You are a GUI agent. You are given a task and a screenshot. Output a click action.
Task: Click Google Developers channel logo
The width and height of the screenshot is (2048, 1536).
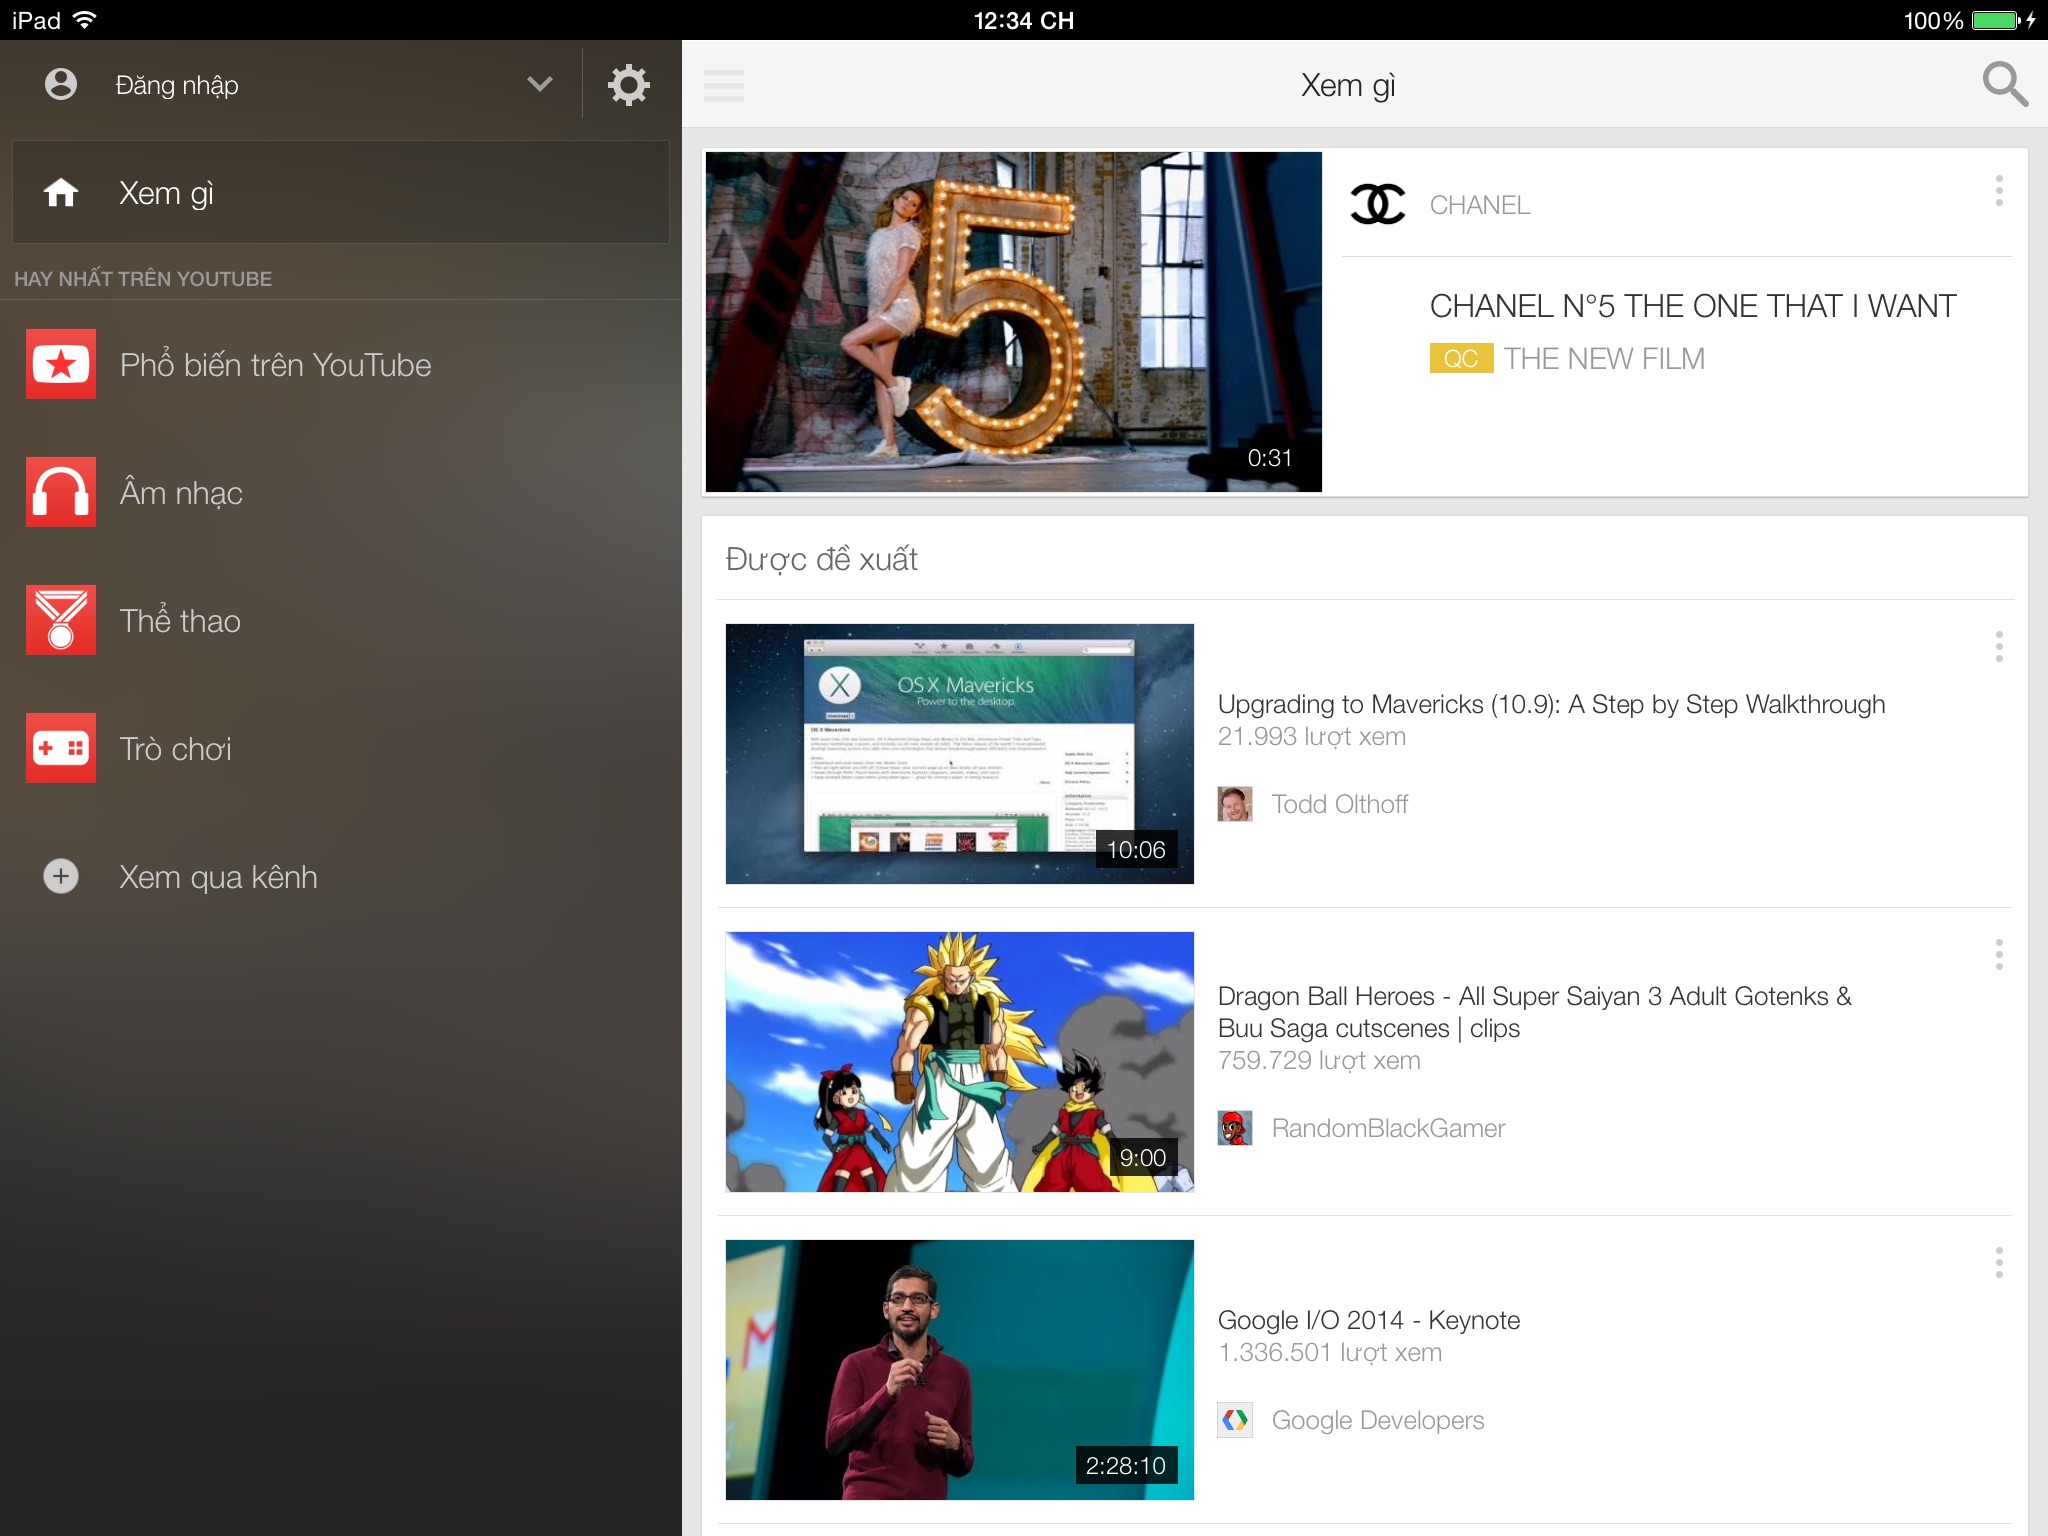(1235, 1420)
